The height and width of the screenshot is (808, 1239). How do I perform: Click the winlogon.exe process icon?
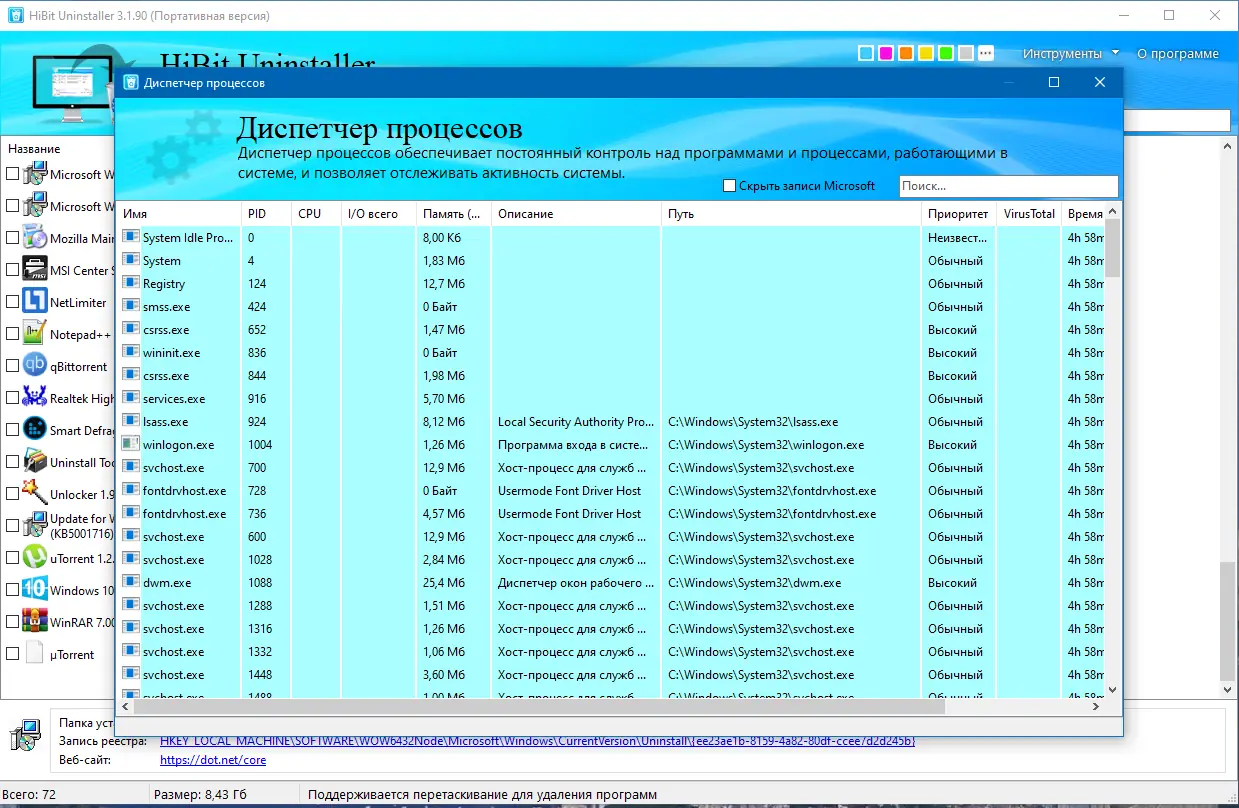tap(130, 444)
